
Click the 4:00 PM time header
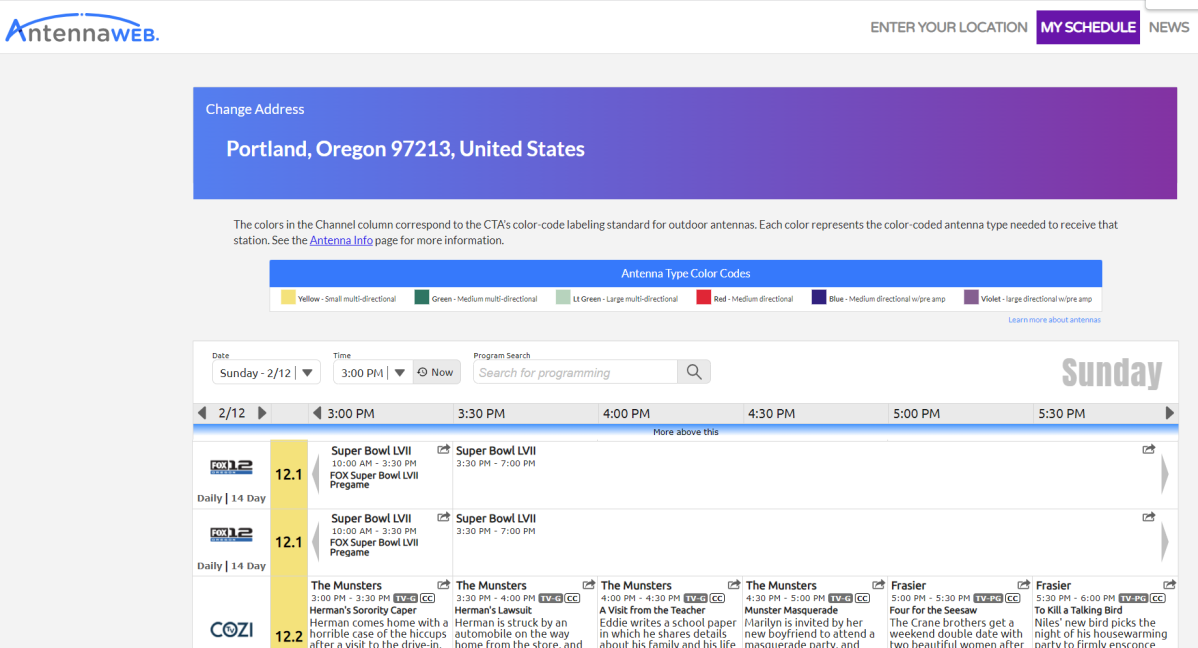point(627,413)
